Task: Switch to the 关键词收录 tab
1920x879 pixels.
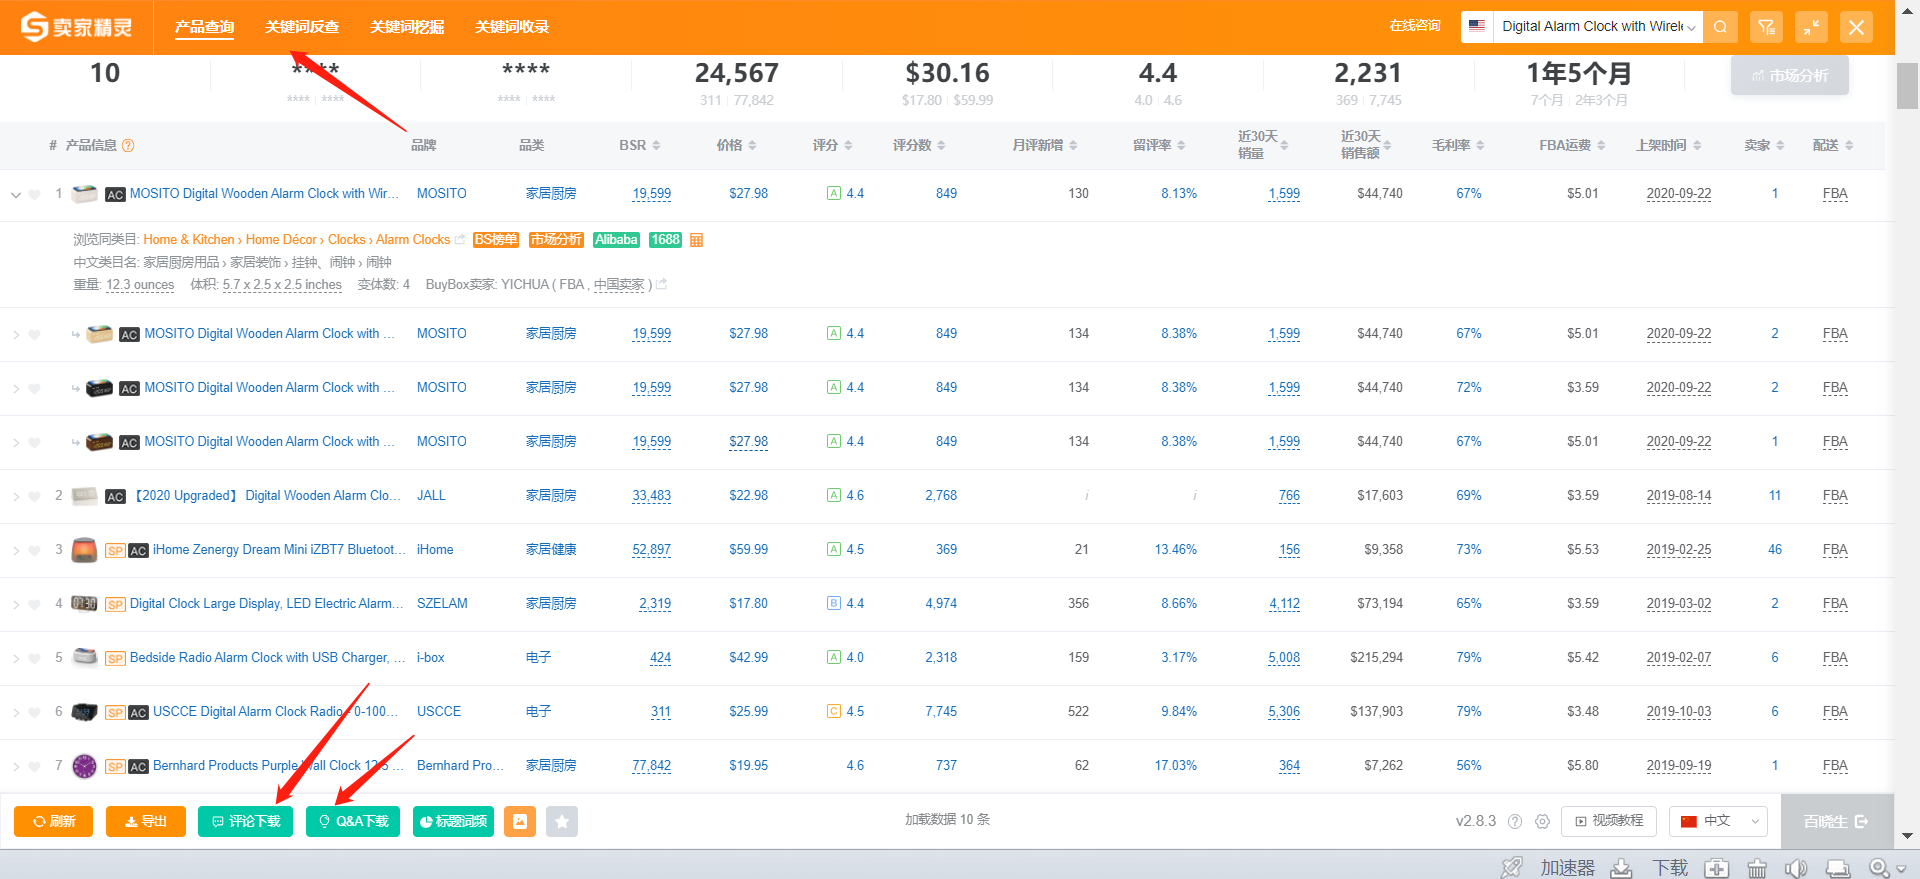Action: (x=512, y=27)
